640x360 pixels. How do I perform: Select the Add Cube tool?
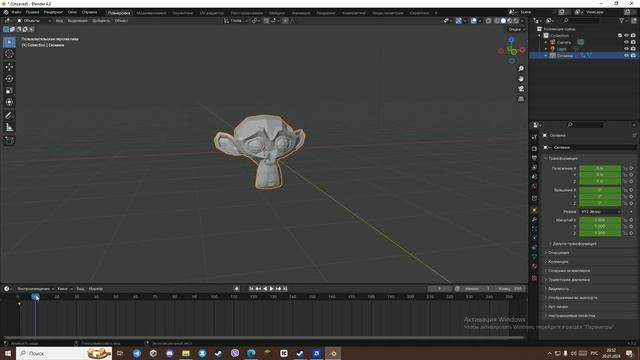[x=9, y=140]
